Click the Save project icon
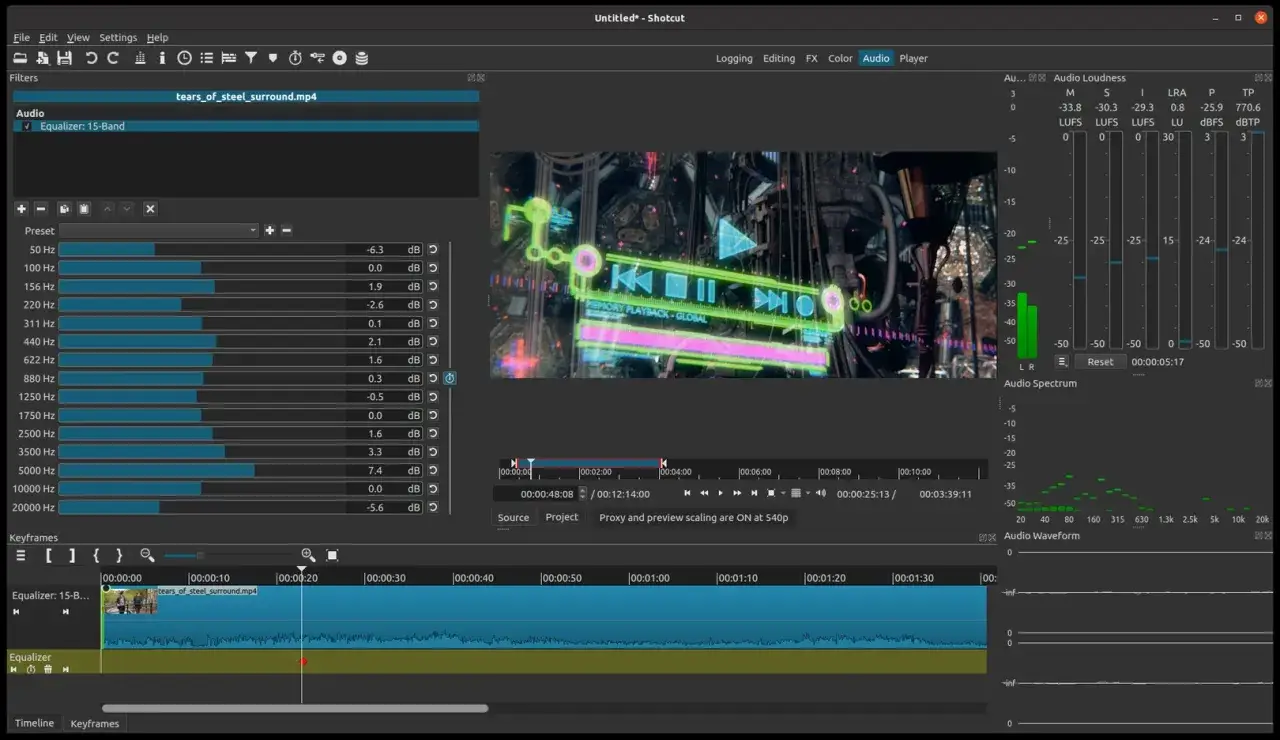Image resolution: width=1280 pixels, height=740 pixels. 64,58
